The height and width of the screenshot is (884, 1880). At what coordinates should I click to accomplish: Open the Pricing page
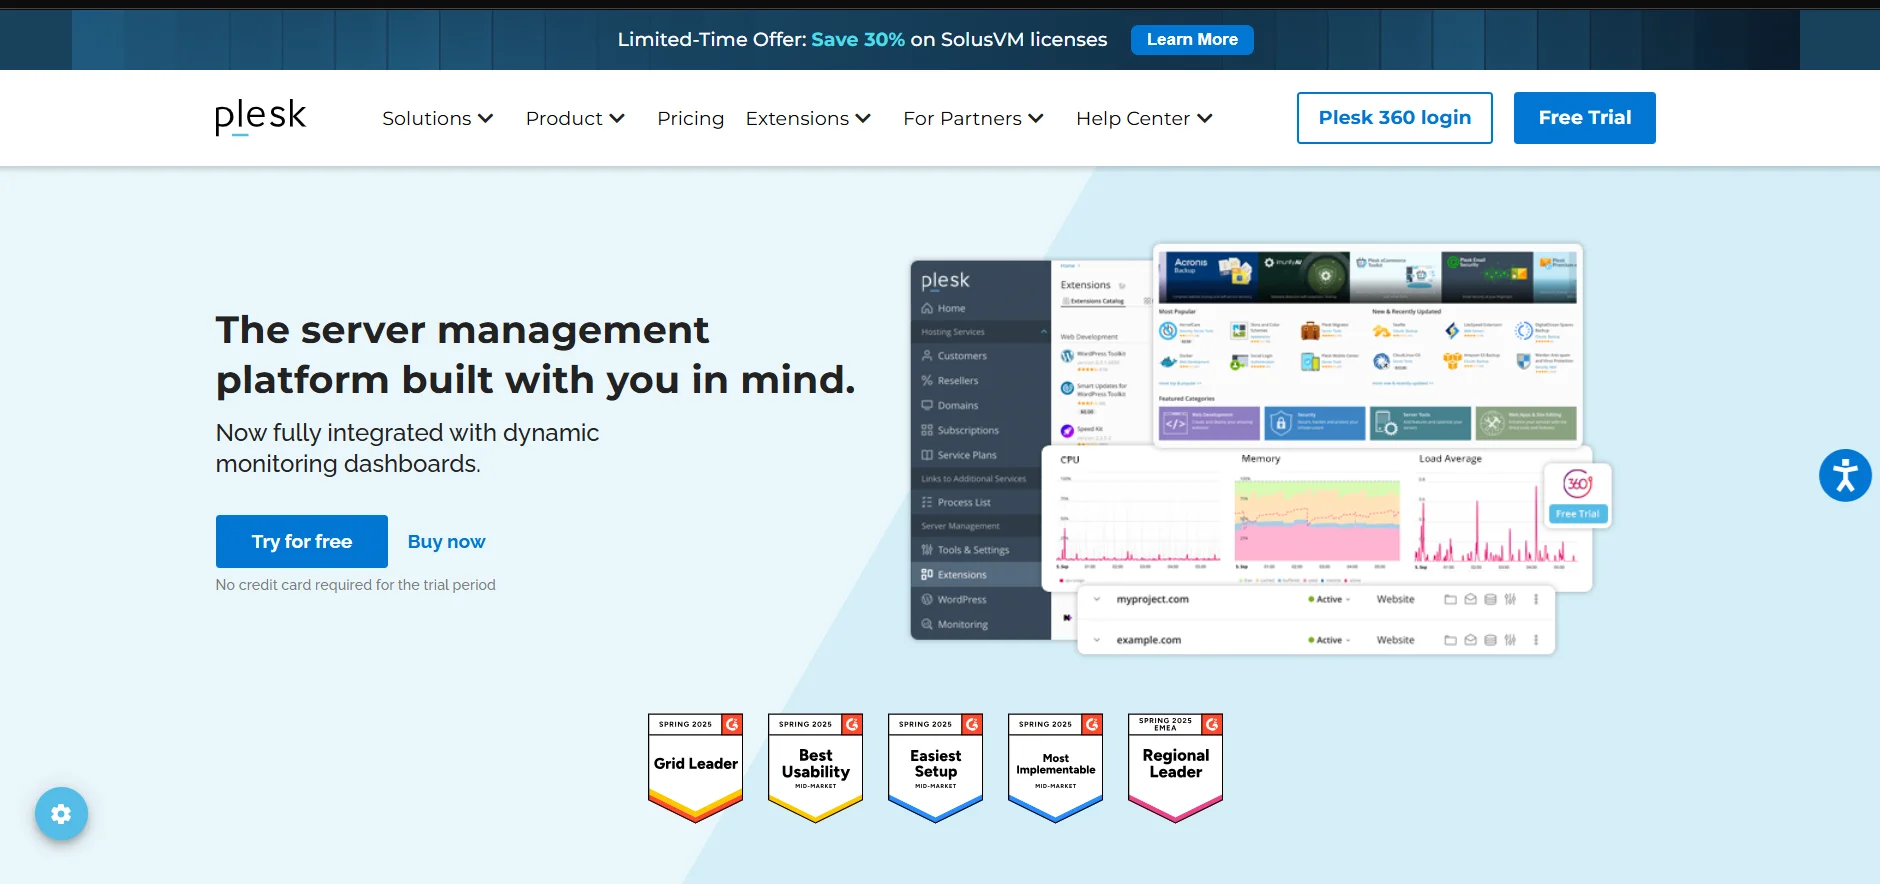tap(690, 118)
